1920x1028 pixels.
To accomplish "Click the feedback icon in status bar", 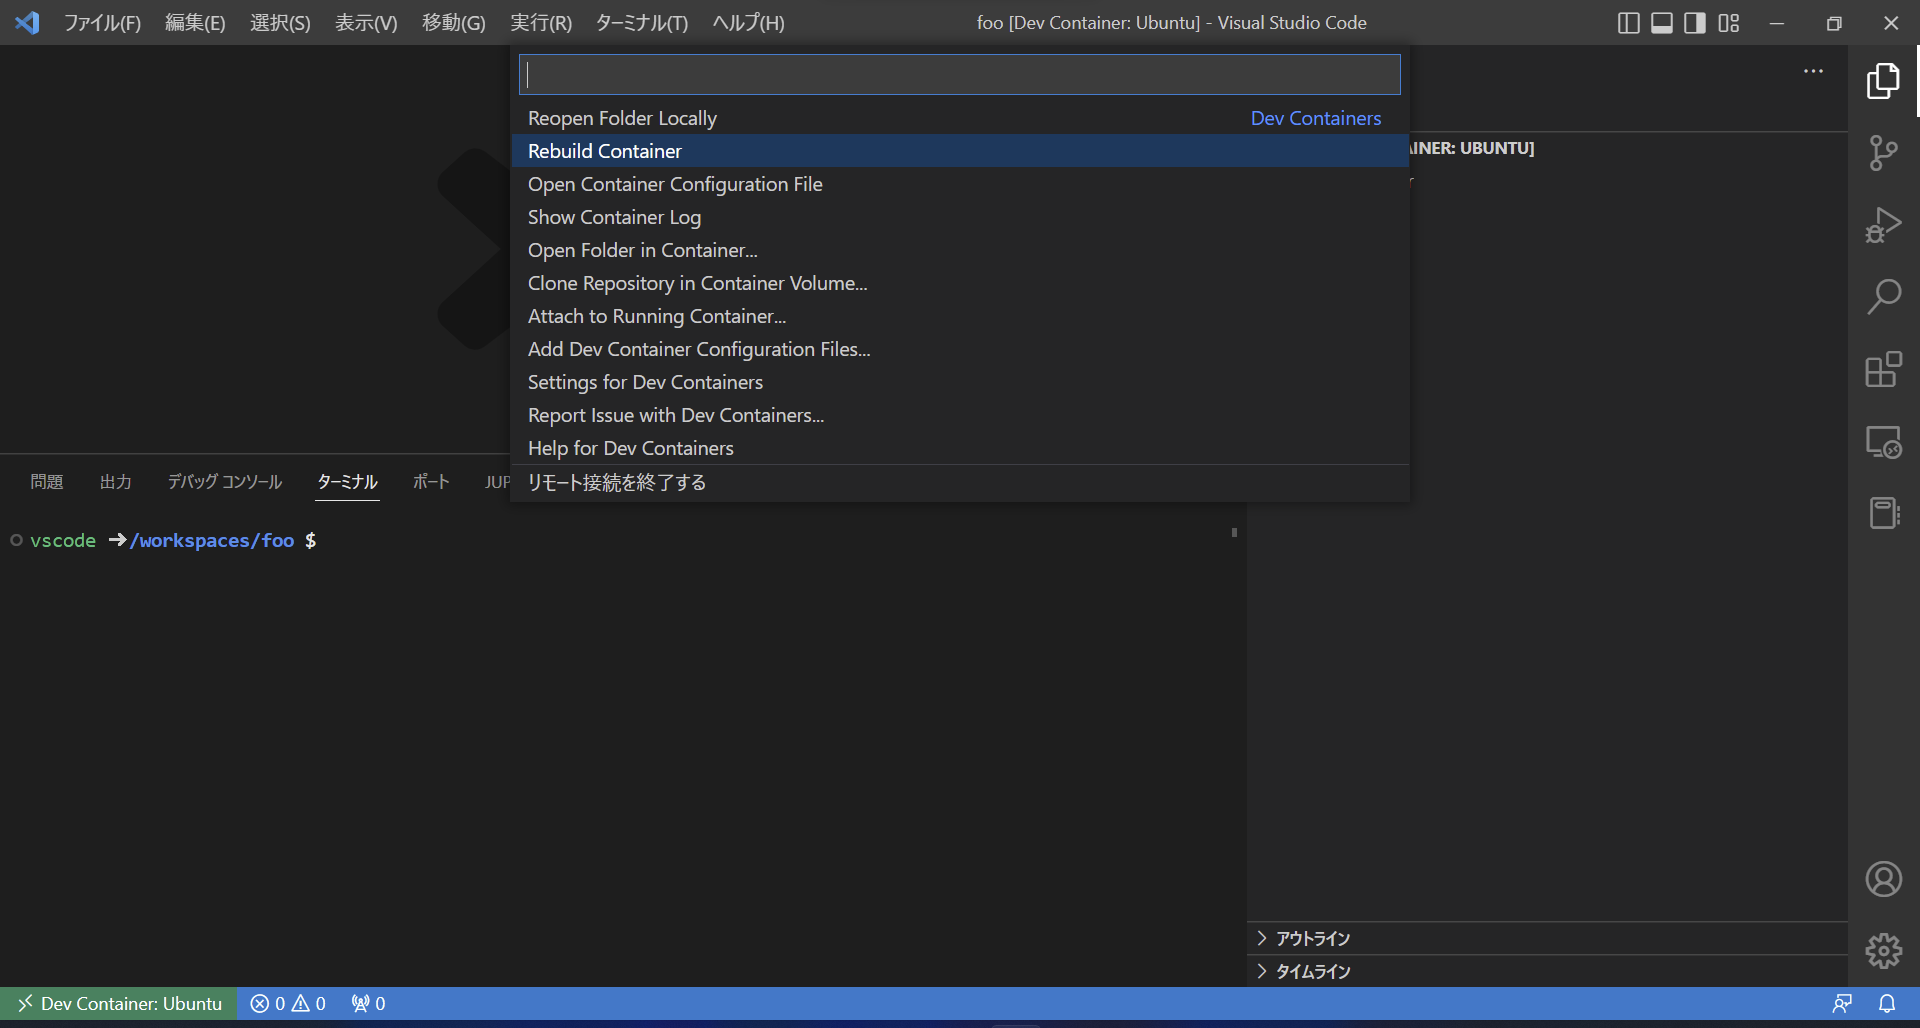I will click(1842, 1003).
